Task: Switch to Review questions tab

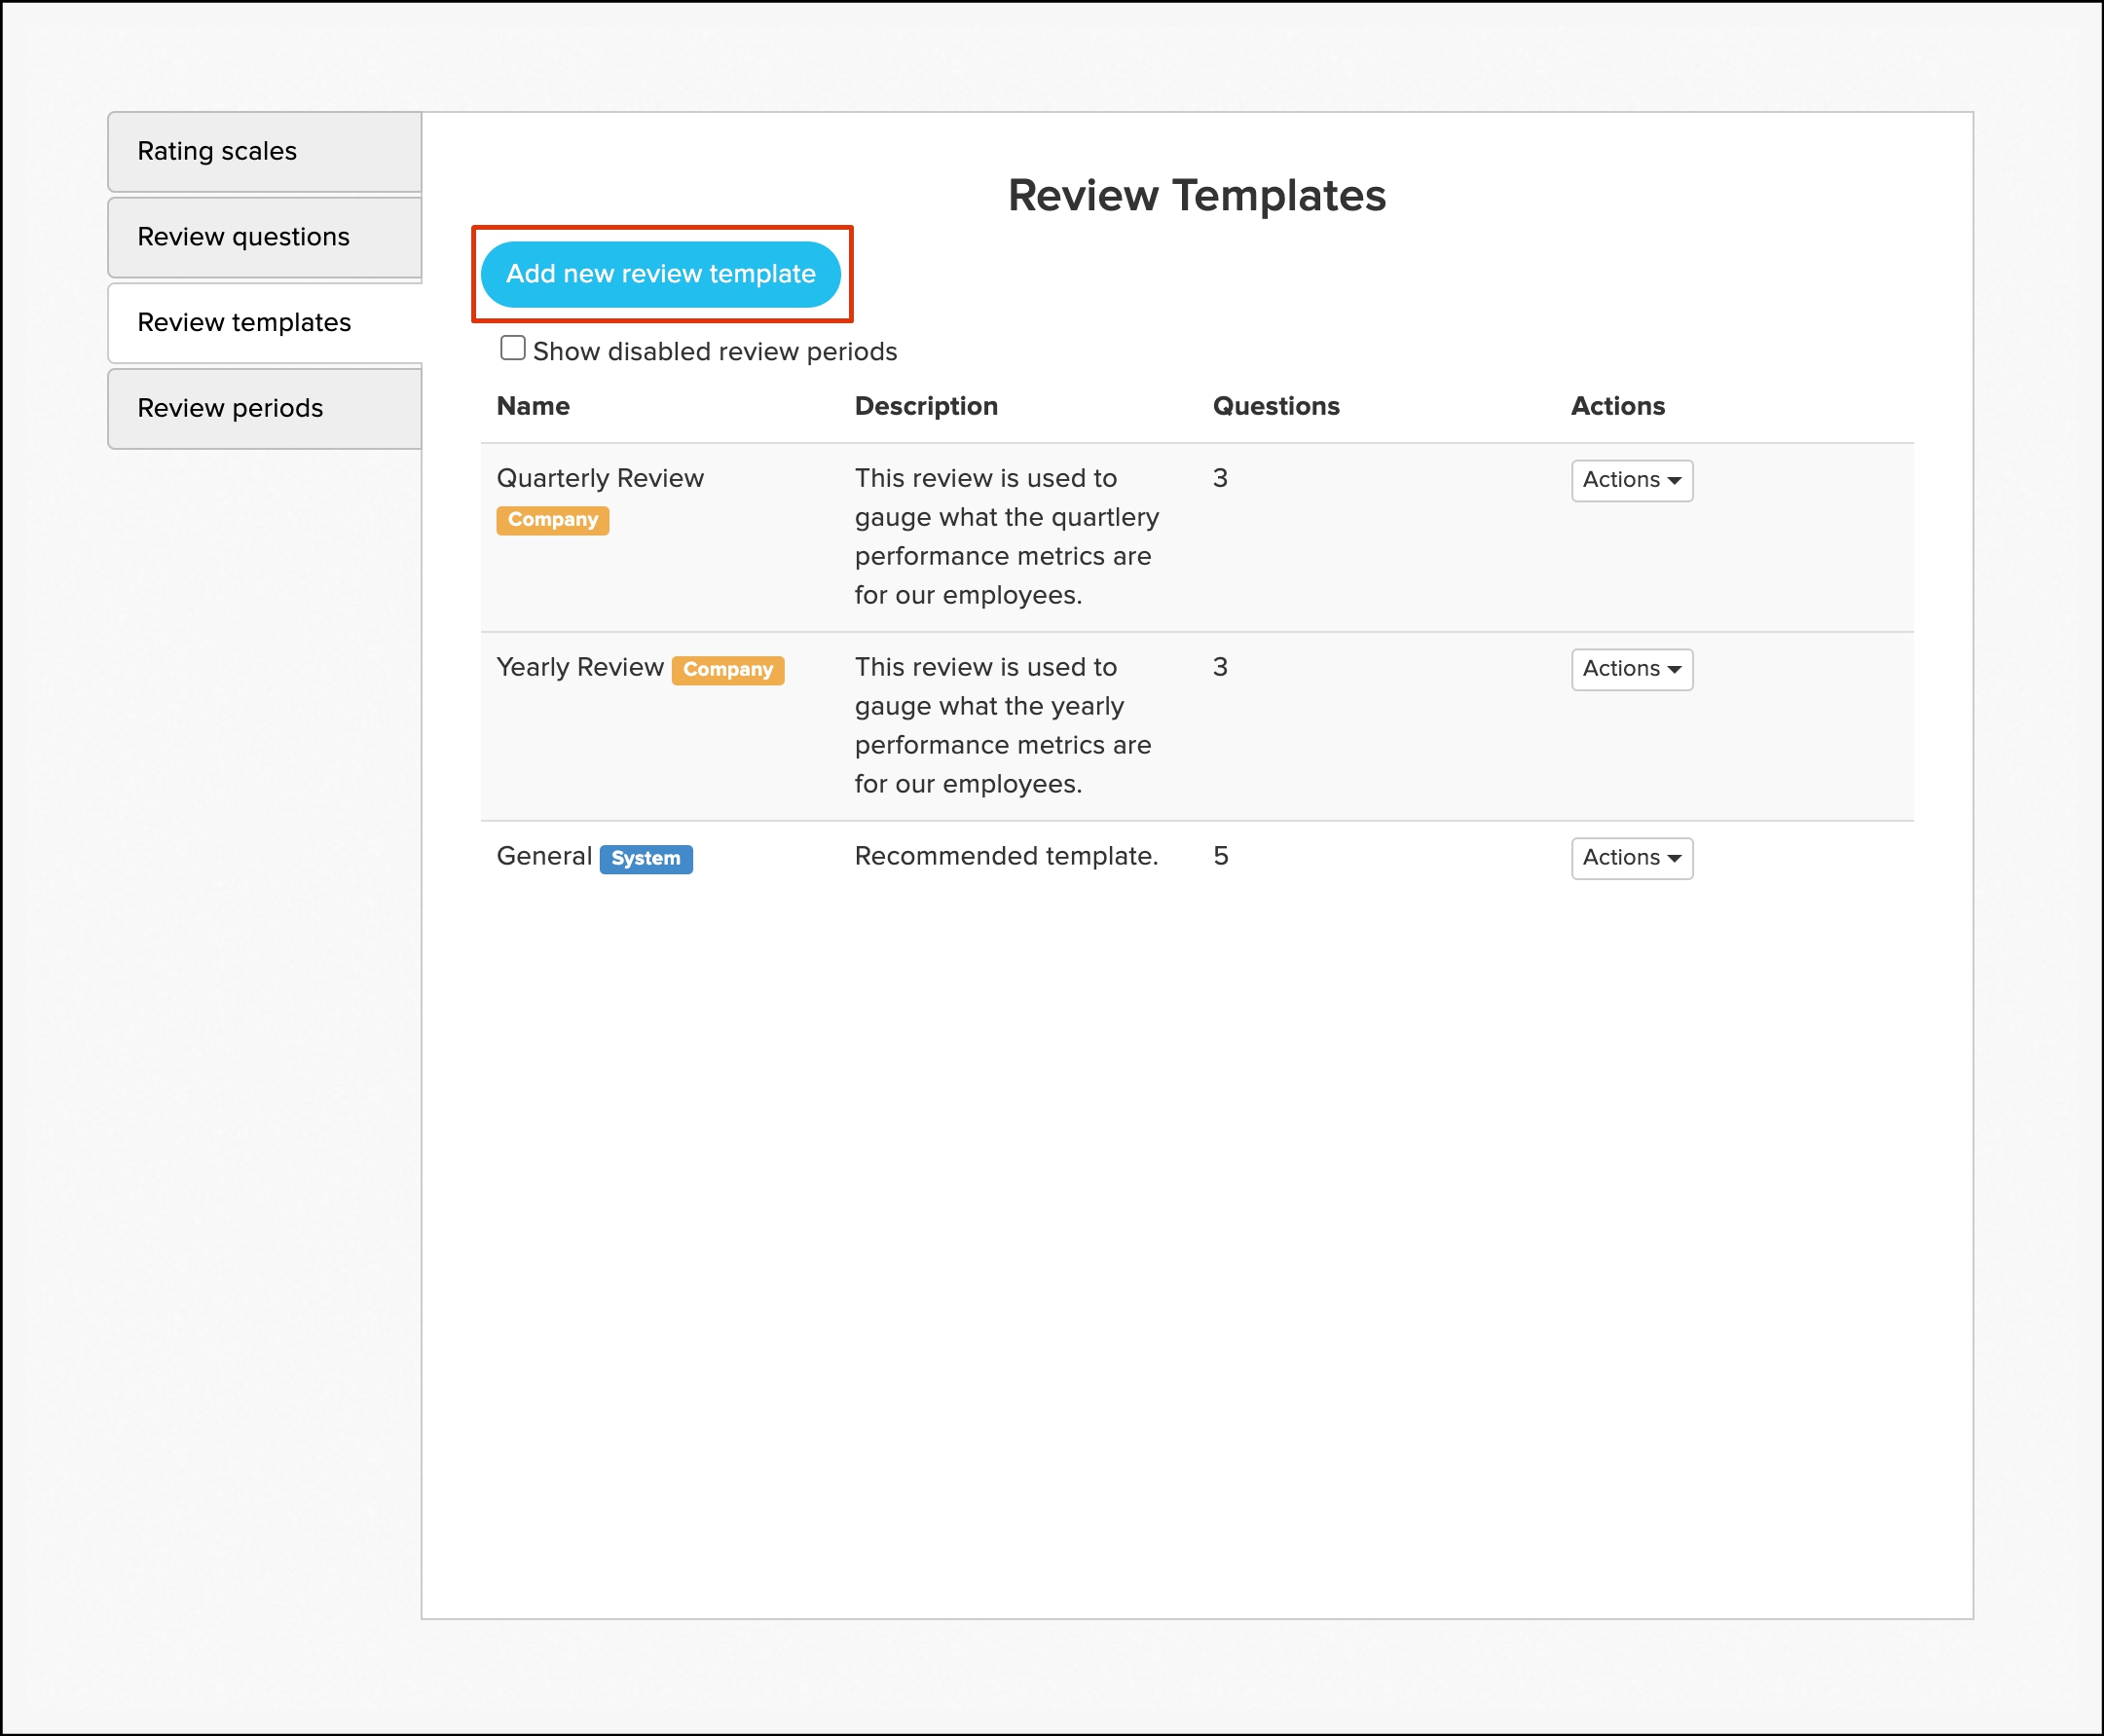Action: point(265,237)
